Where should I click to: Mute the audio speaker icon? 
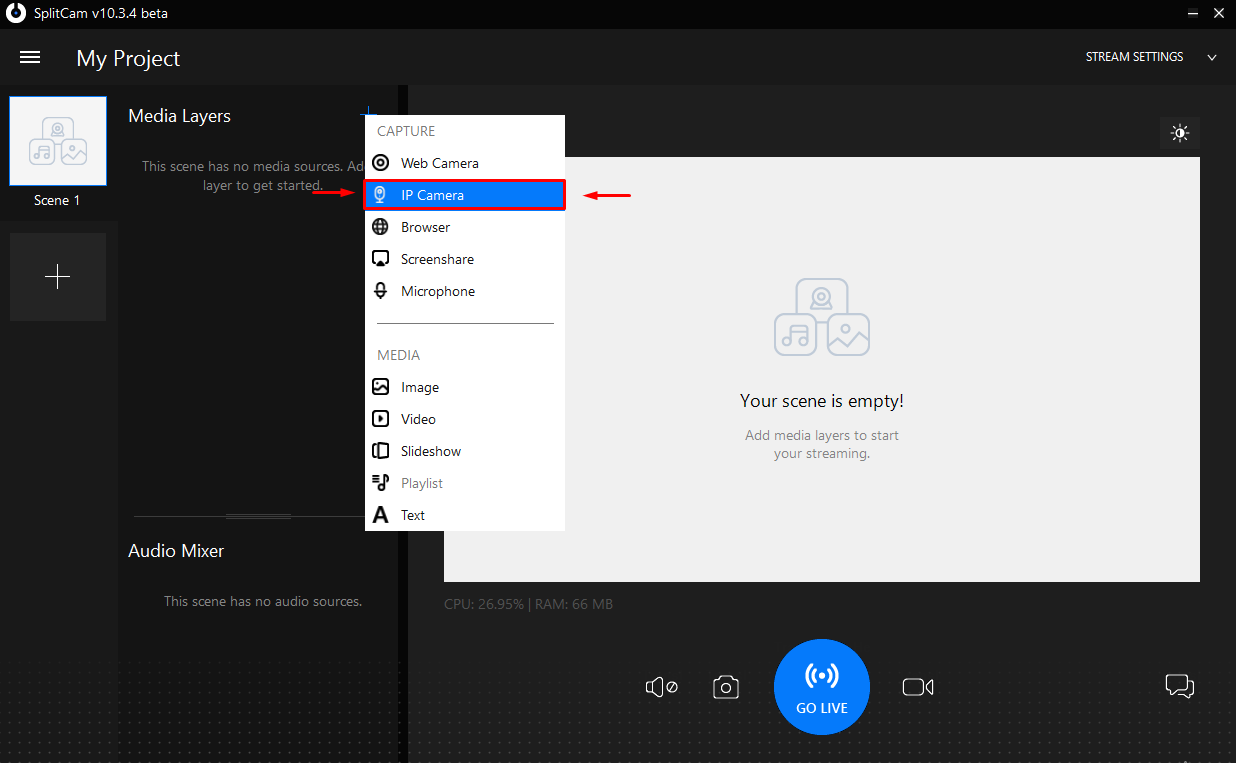coord(661,687)
